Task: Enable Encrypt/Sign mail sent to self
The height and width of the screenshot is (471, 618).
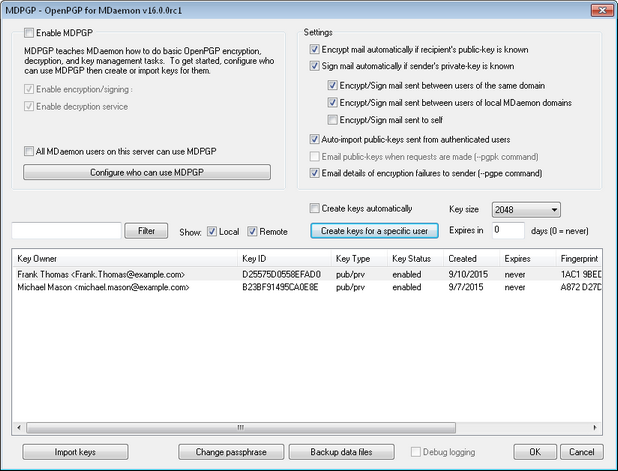Action: 333,120
